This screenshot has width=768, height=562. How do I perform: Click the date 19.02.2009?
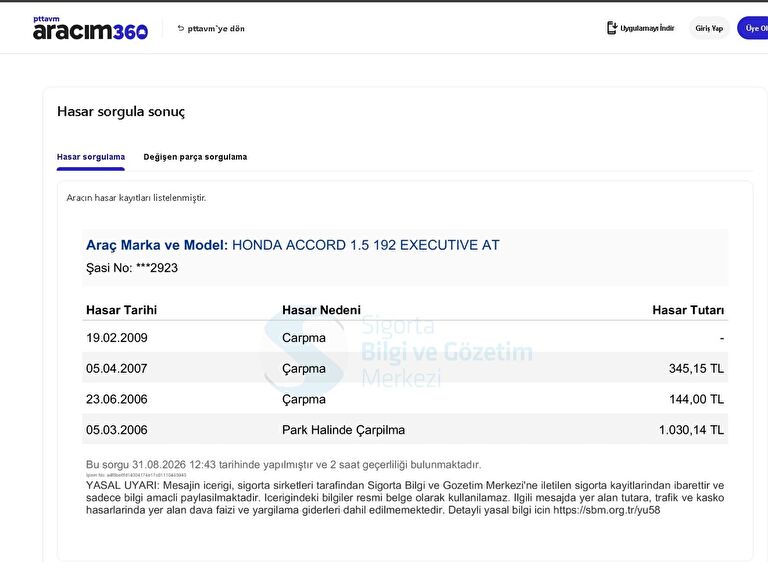pos(117,338)
